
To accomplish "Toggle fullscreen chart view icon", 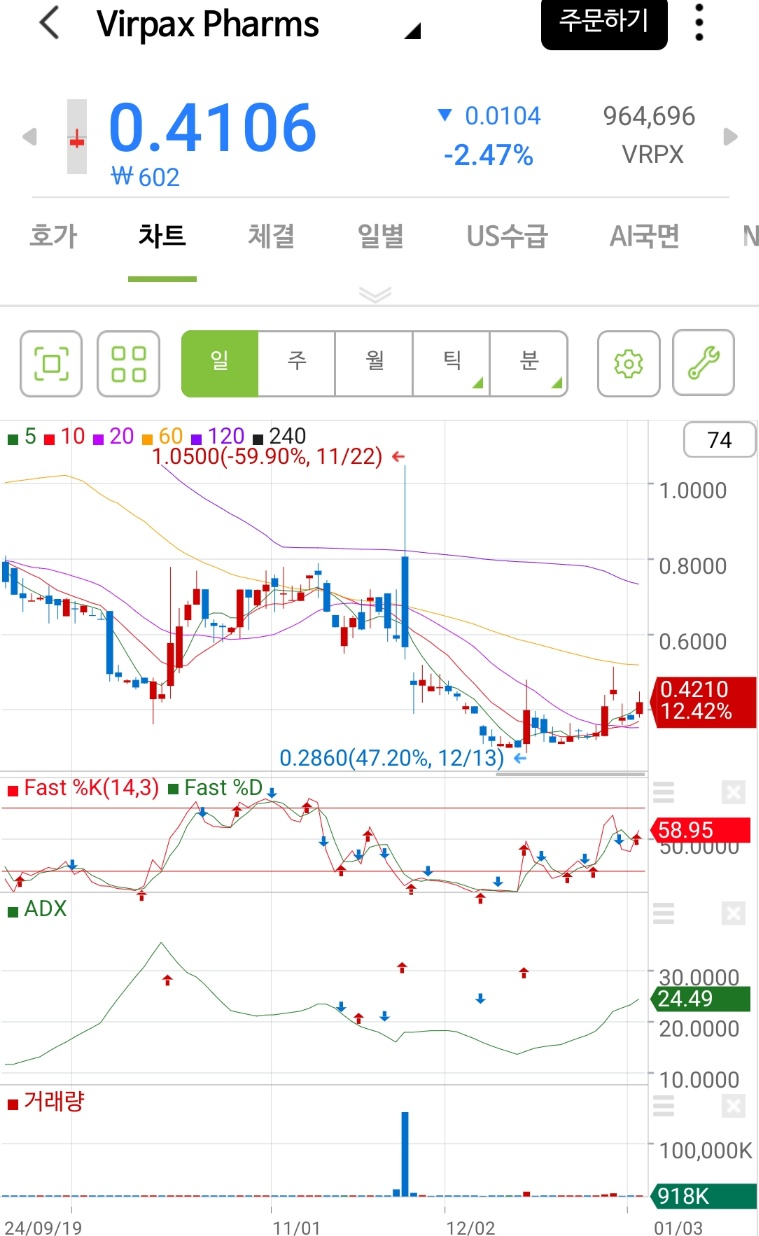I will 52,363.
